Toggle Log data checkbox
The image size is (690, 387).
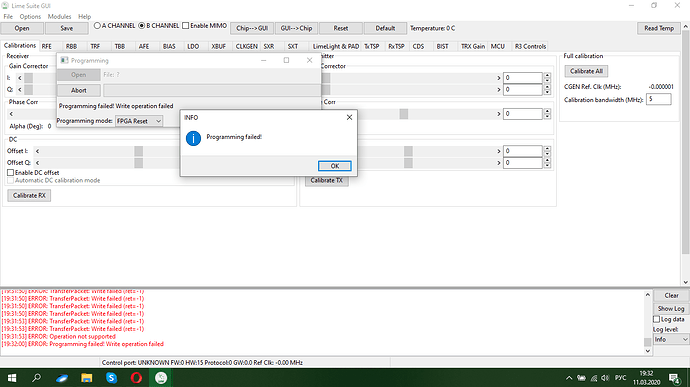[x=657, y=319]
